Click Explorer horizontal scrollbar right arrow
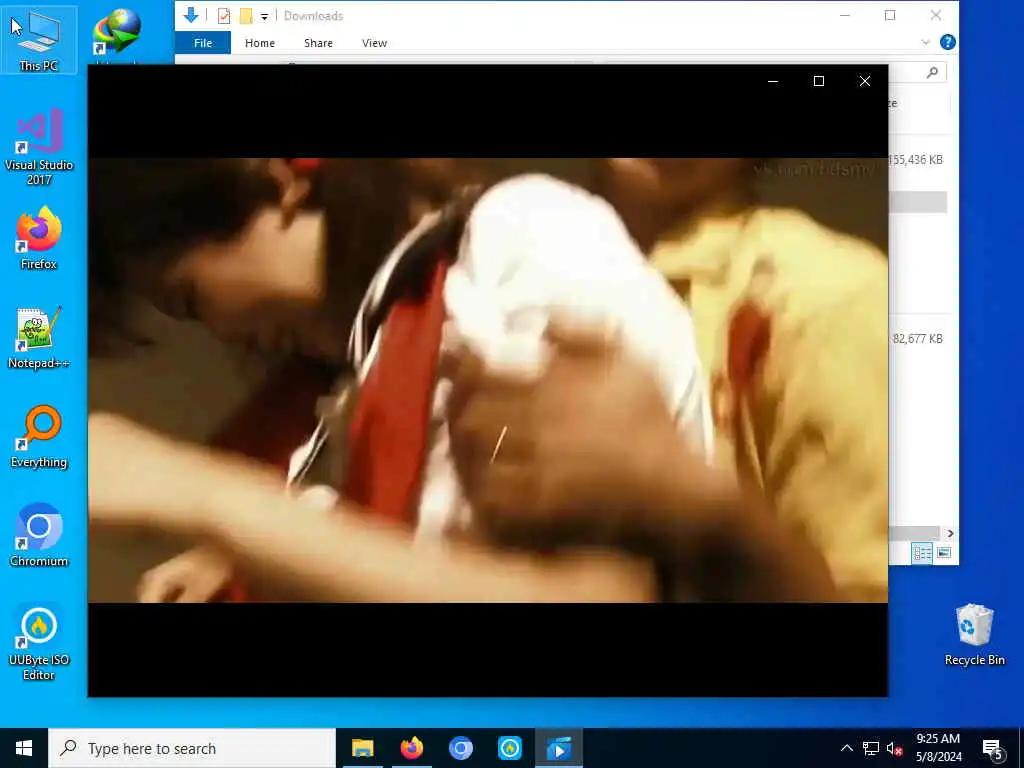The image size is (1024, 768). click(950, 534)
